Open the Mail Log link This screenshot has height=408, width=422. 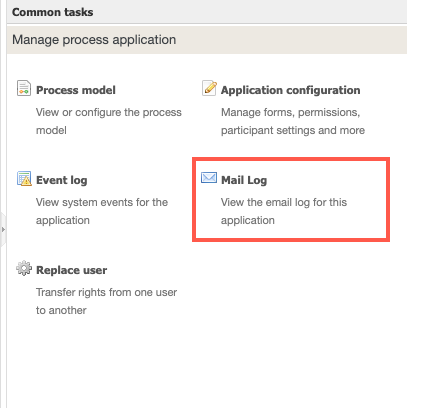[x=244, y=180]
